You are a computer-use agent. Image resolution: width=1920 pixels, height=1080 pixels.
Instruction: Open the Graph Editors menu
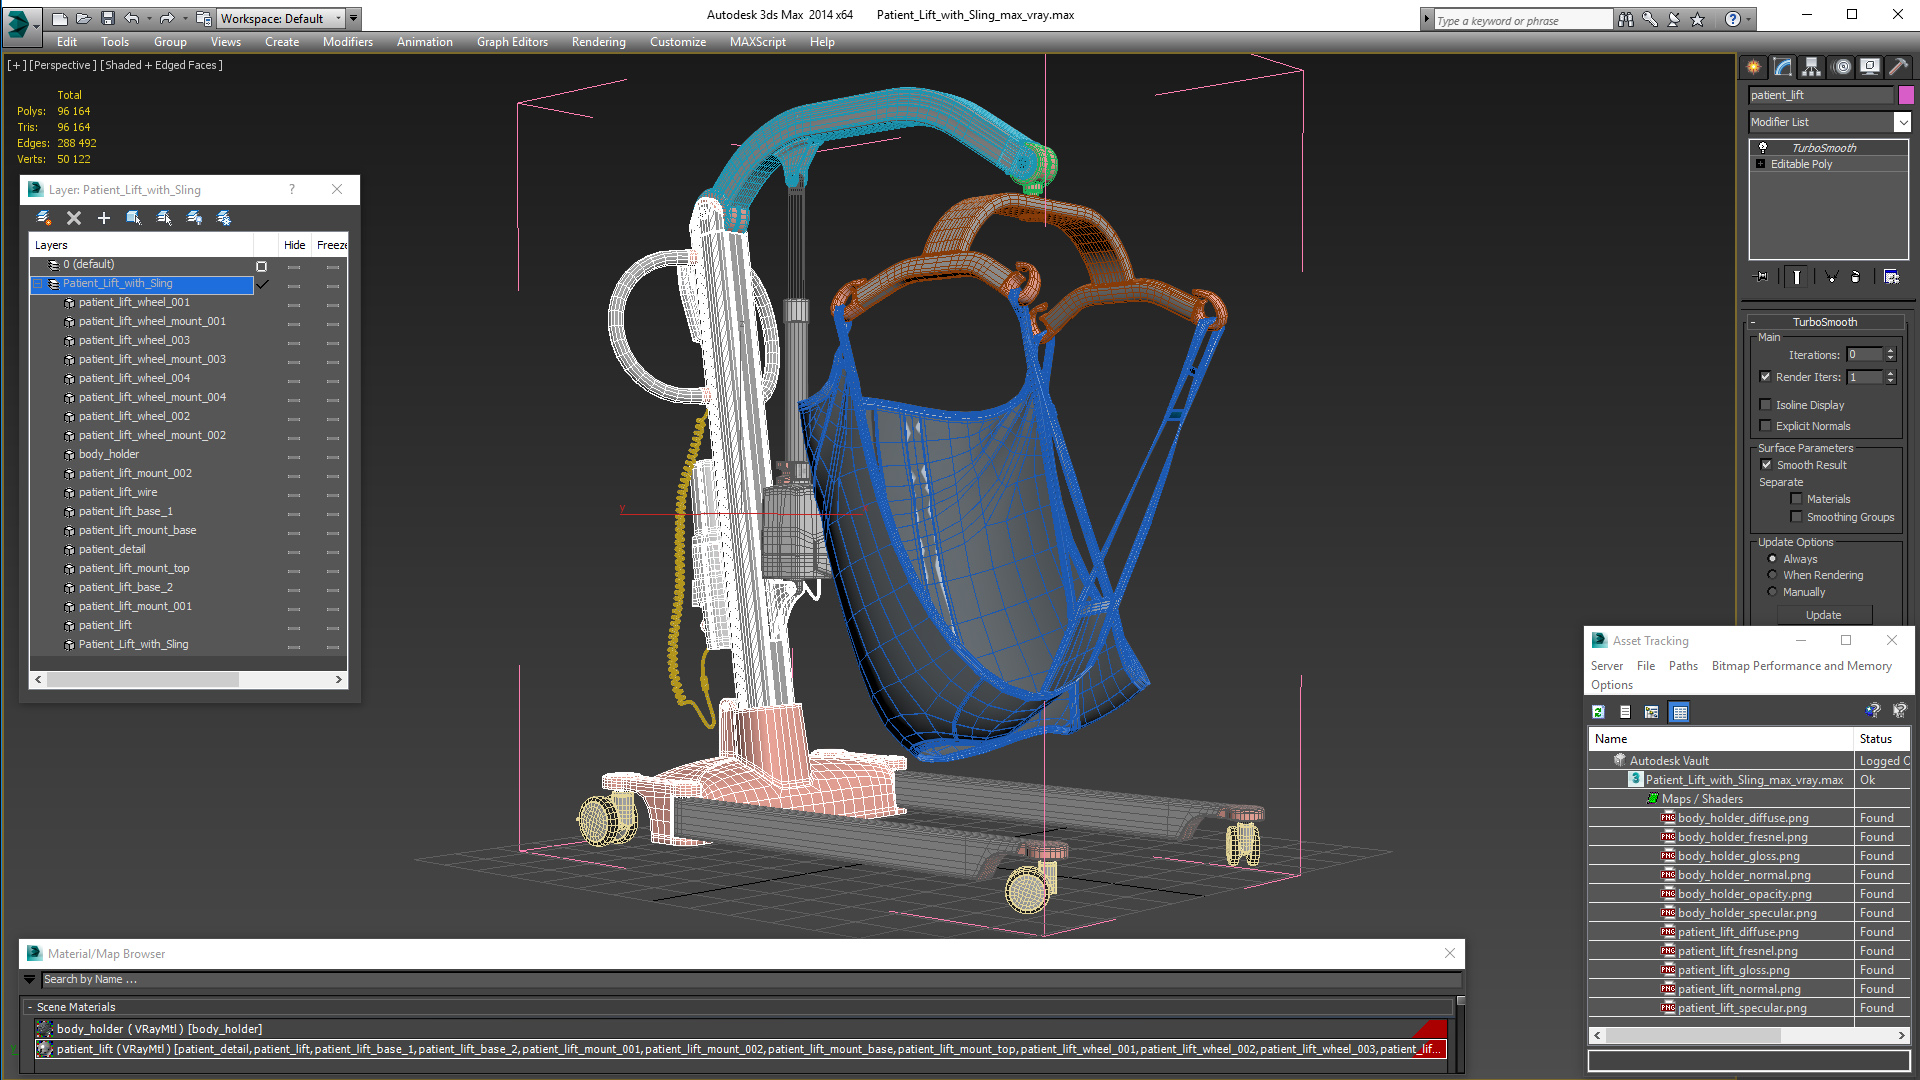click(x=512, y=42)
